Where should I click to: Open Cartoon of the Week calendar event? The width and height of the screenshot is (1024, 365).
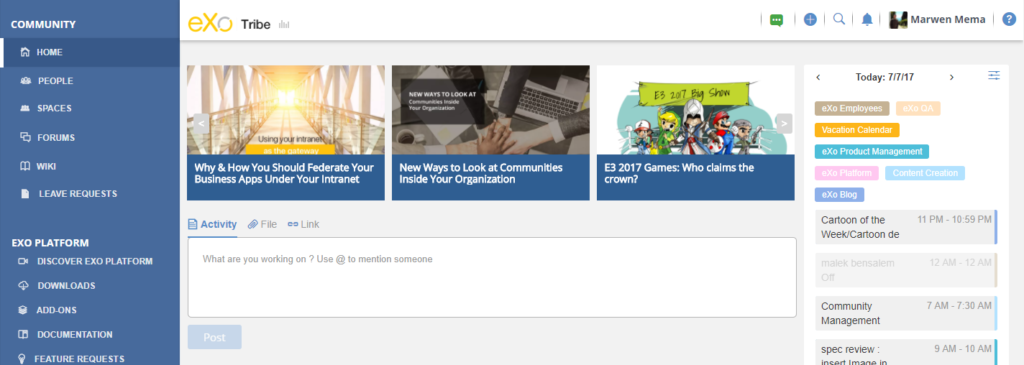click(x=906, y=227)
